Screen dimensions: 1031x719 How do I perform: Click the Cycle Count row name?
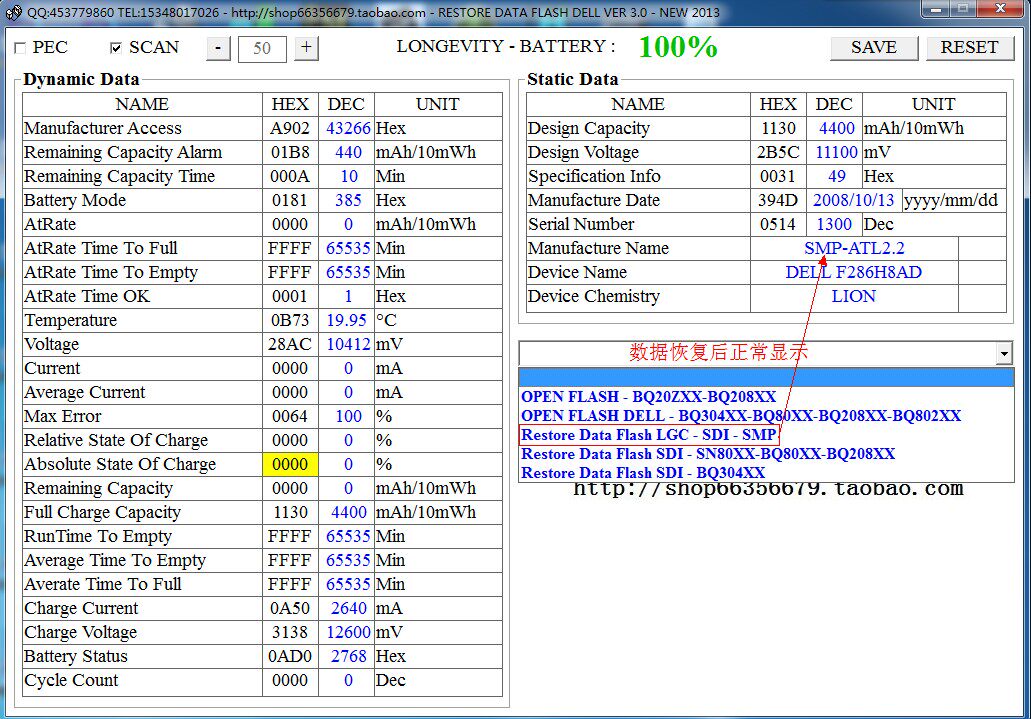[72, 680]
